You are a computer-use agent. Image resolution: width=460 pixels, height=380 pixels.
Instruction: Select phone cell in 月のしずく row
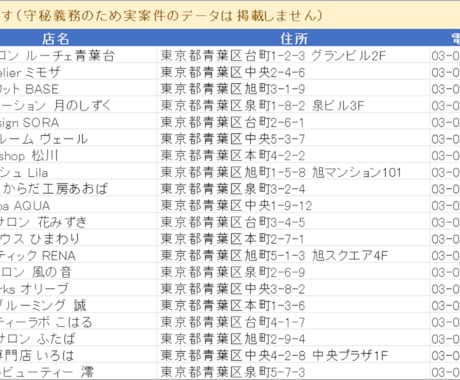point(445,105)
